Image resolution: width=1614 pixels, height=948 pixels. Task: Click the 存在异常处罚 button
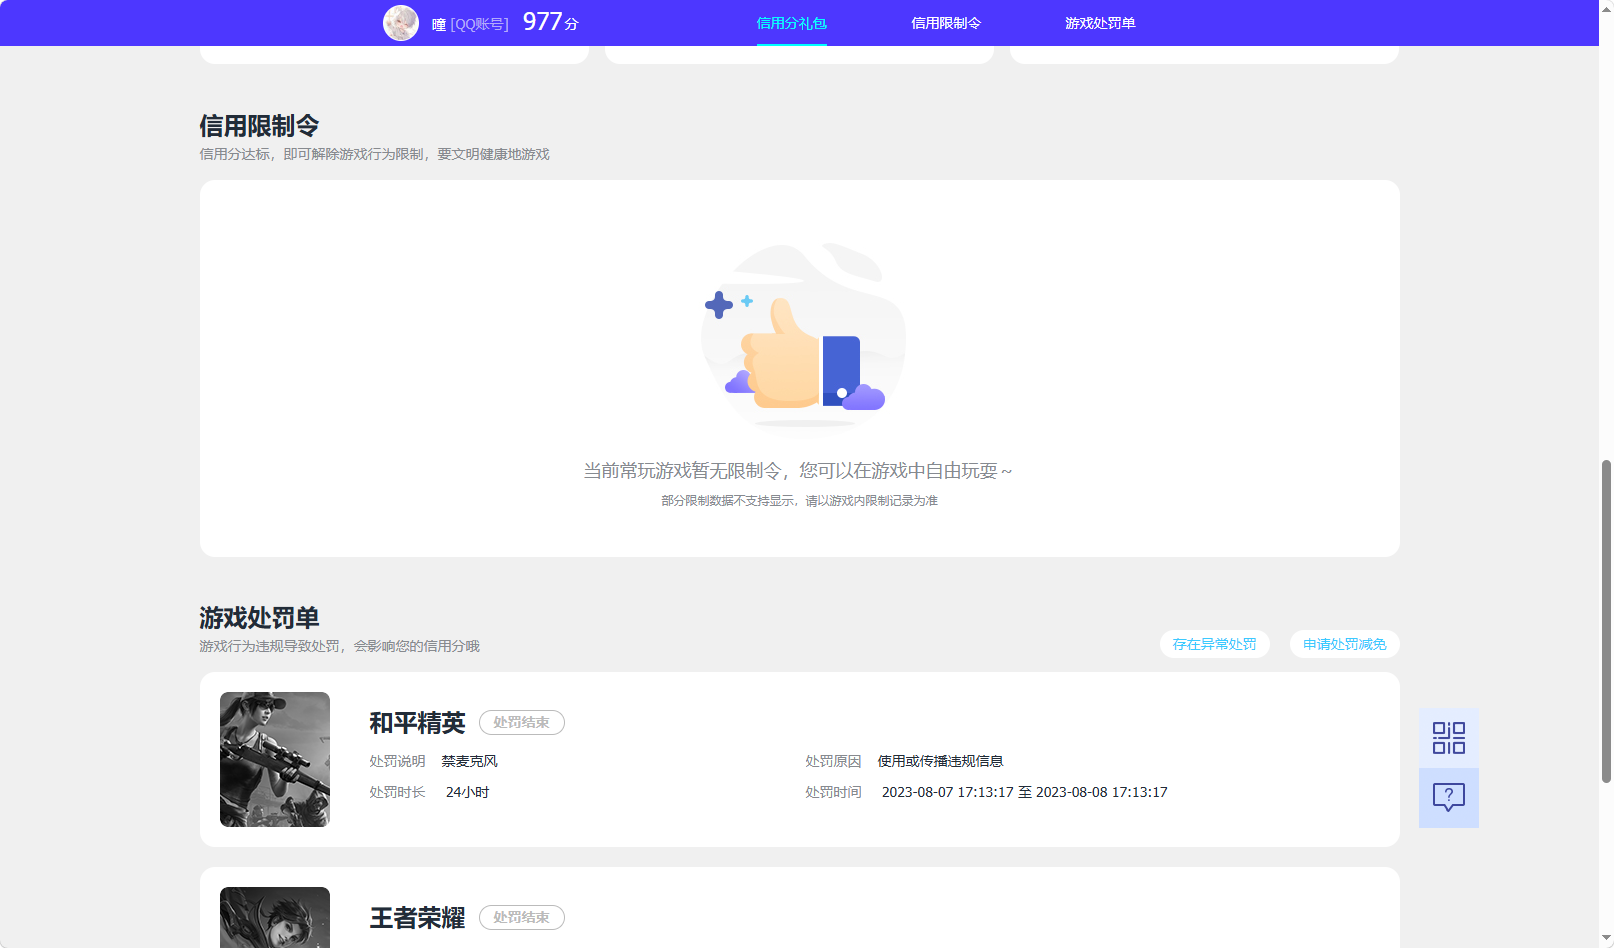tap(1214, 644)
